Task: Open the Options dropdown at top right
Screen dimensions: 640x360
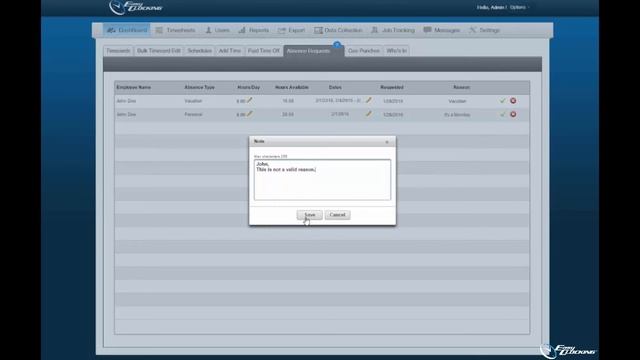Action: (519, 7)
